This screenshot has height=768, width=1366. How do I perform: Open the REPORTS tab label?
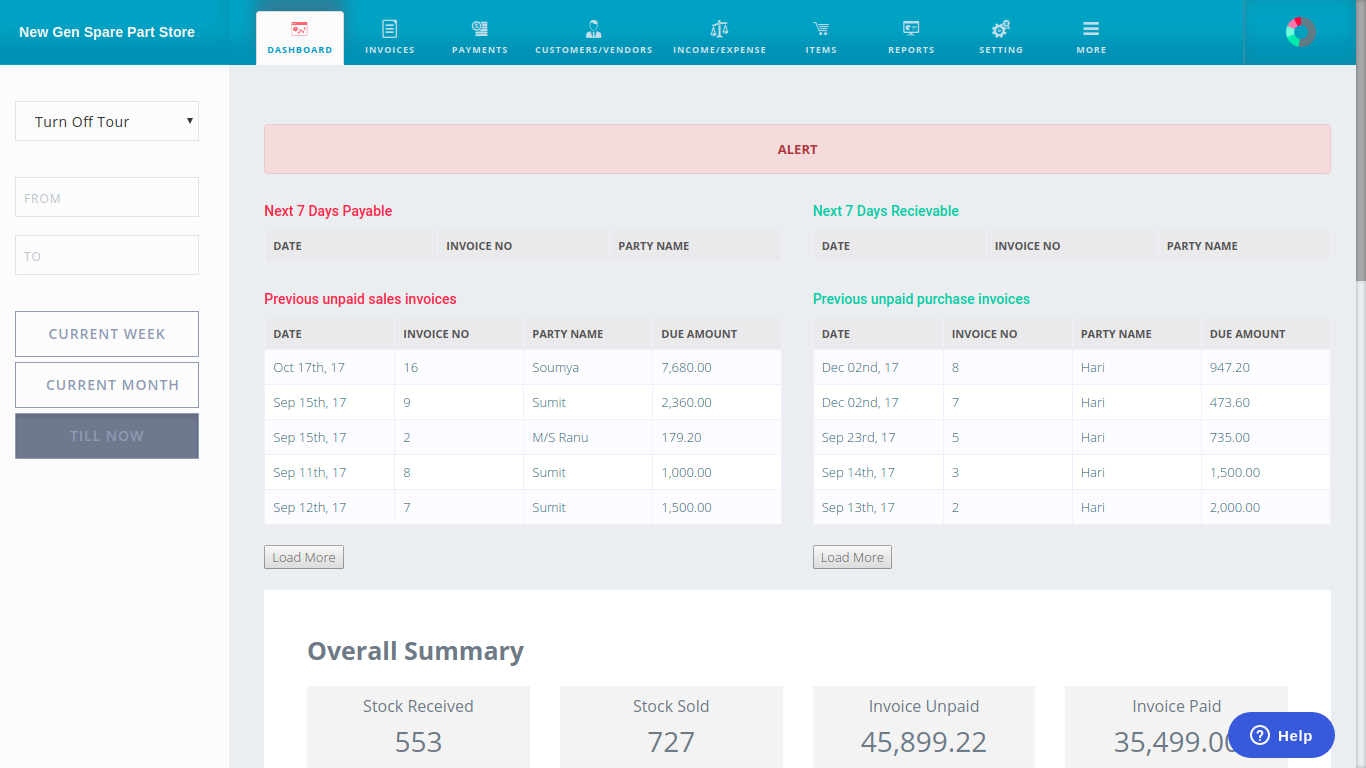(911, 50)
